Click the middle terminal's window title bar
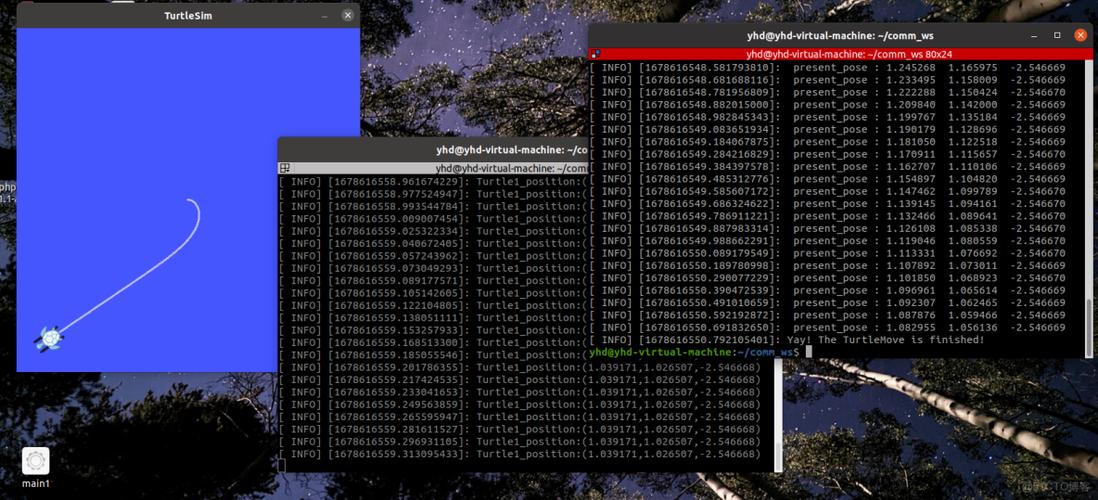Image resolution: width=1098 pixels, height=500 pixels. point(433,150)
